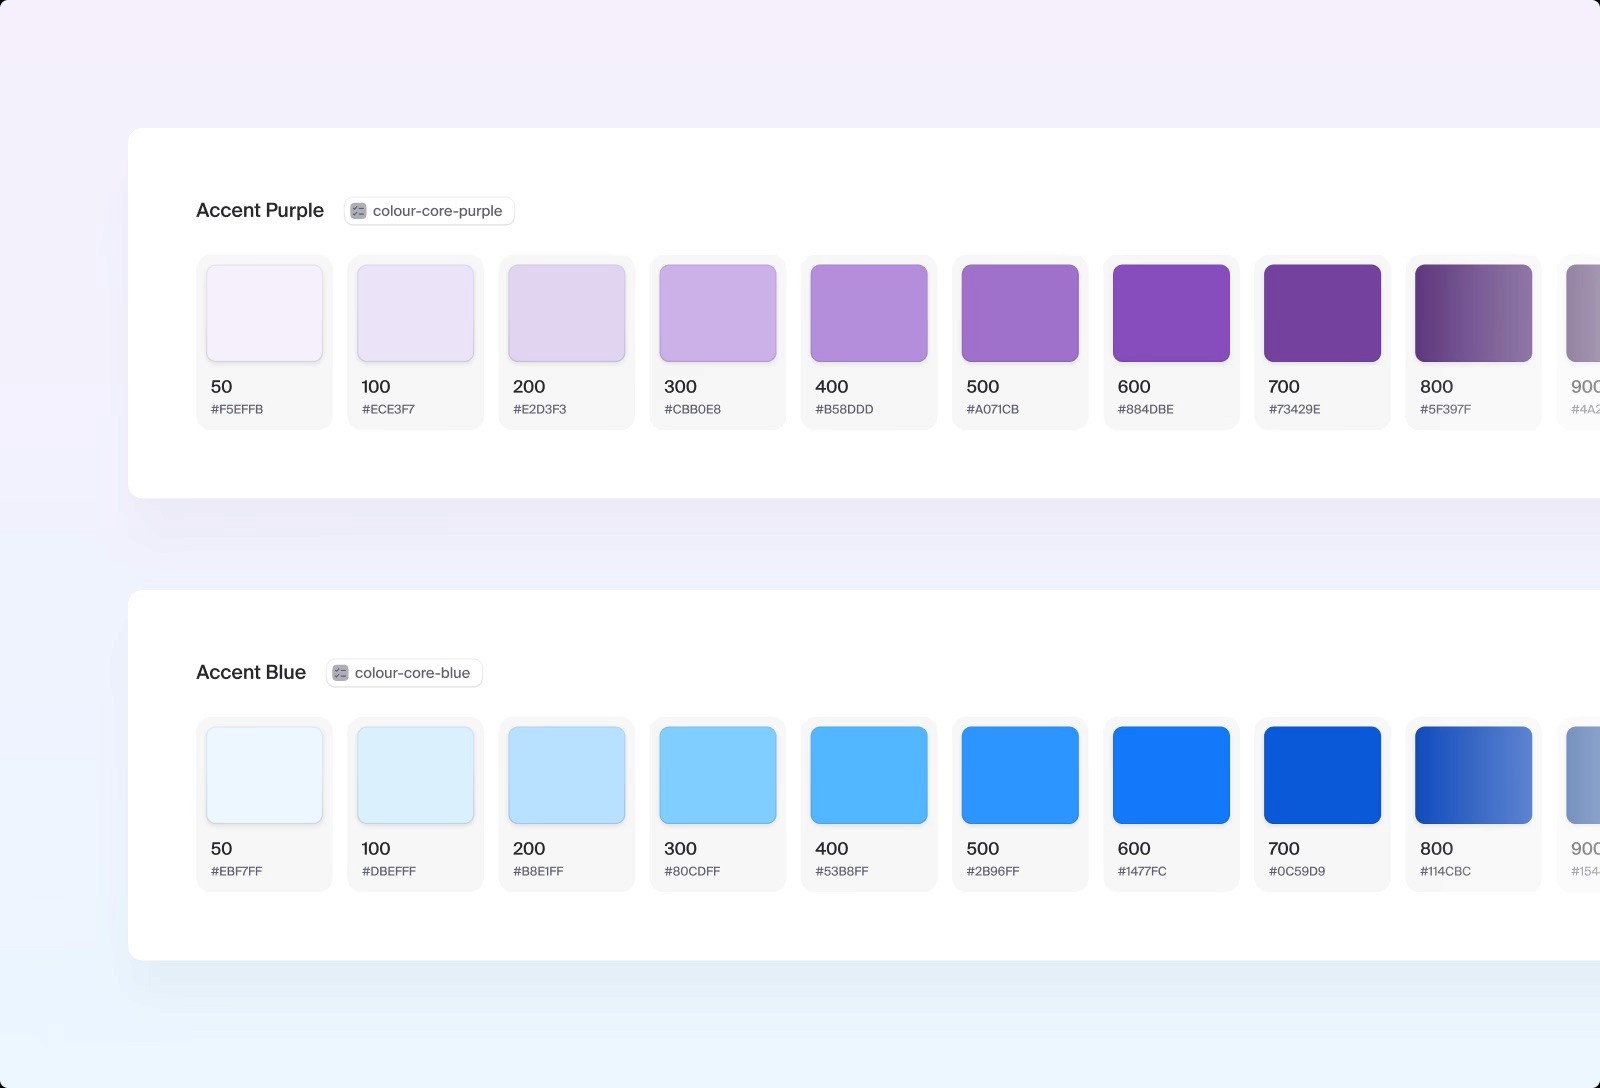The image size is (1600, 1088).
Task: Click hex code #5F397F text
Action: click(1445, 409)
